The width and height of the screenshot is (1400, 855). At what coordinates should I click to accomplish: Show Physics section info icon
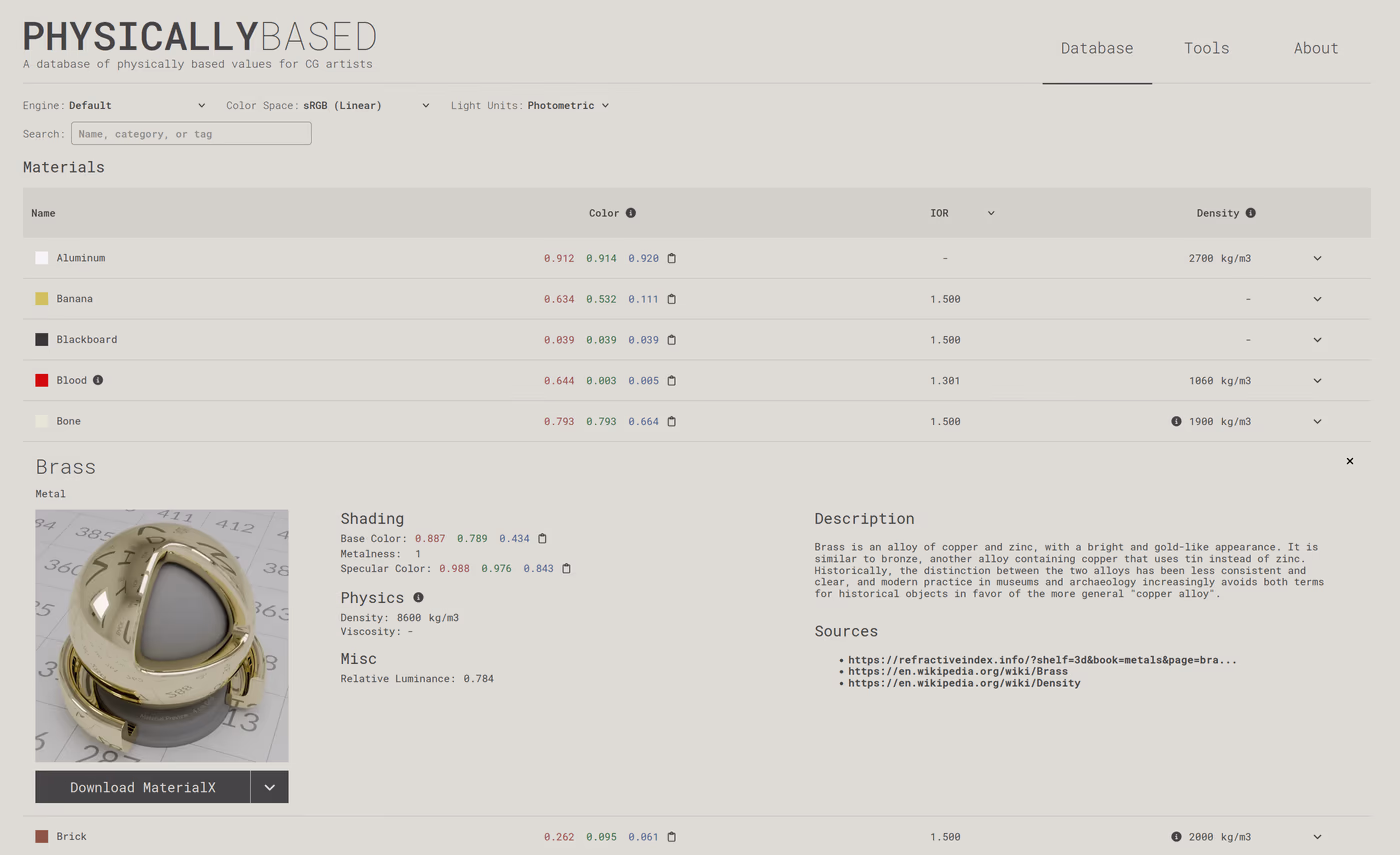[418, 598]
